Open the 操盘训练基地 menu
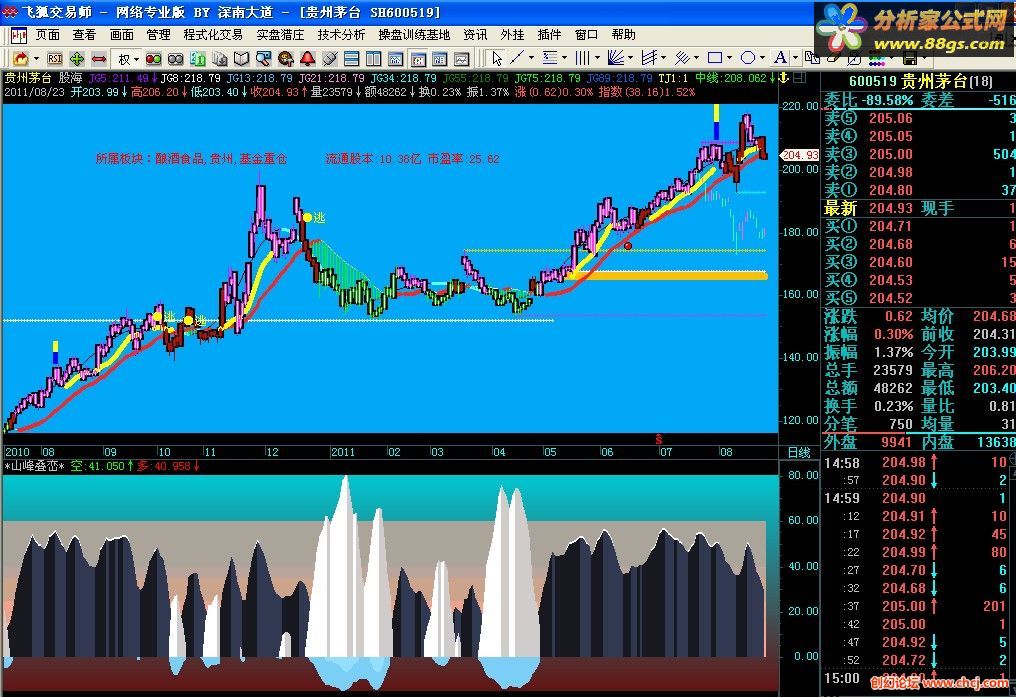Screen dimensions: 1016x697 (414, 35)
